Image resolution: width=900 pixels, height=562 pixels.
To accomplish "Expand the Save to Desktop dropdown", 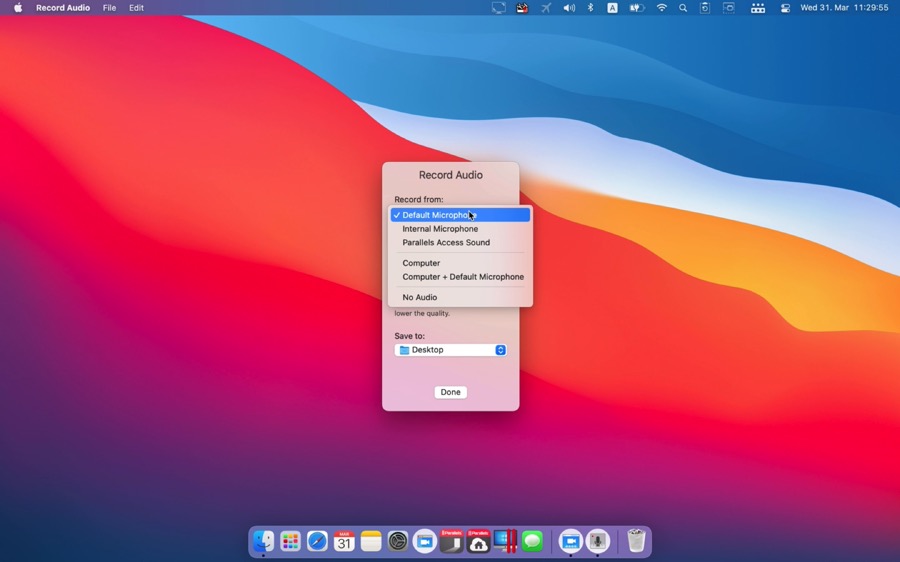I will point(451,350).
